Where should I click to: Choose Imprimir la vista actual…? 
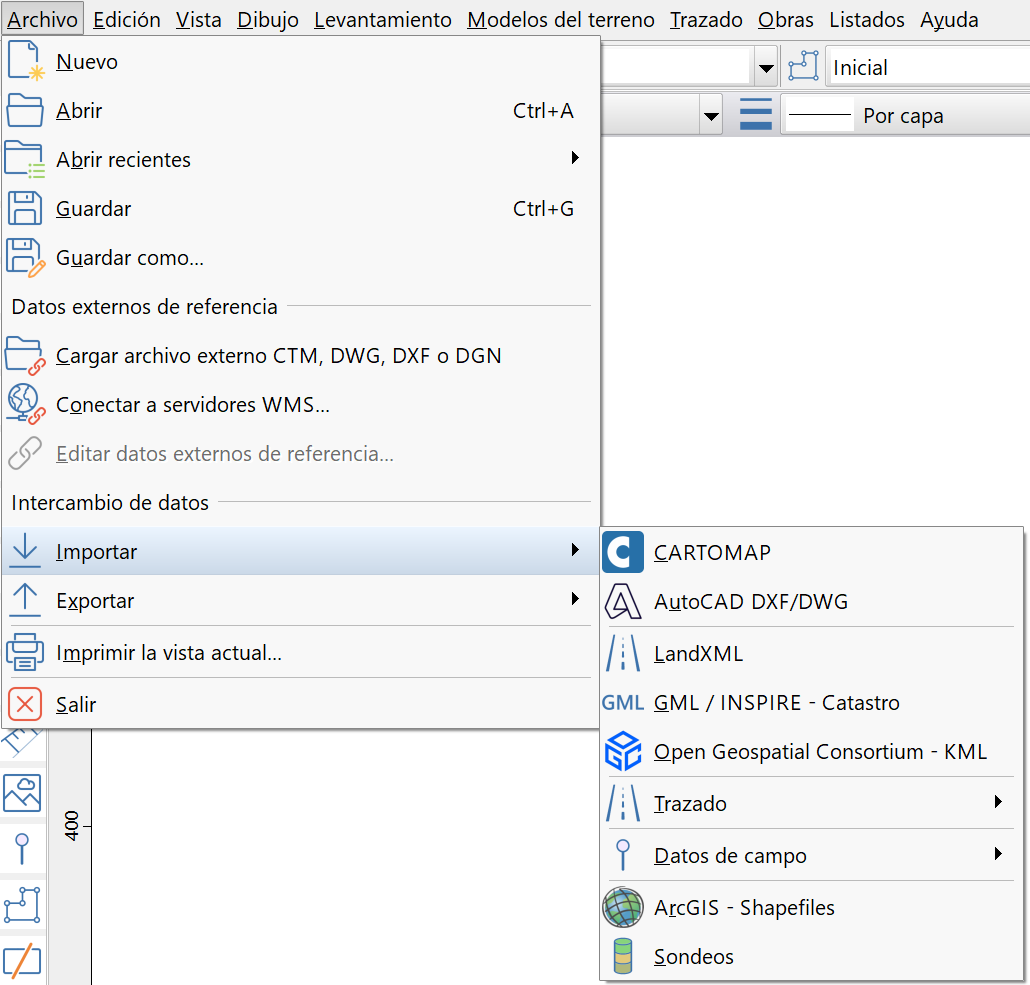click(x=169, y=654)
